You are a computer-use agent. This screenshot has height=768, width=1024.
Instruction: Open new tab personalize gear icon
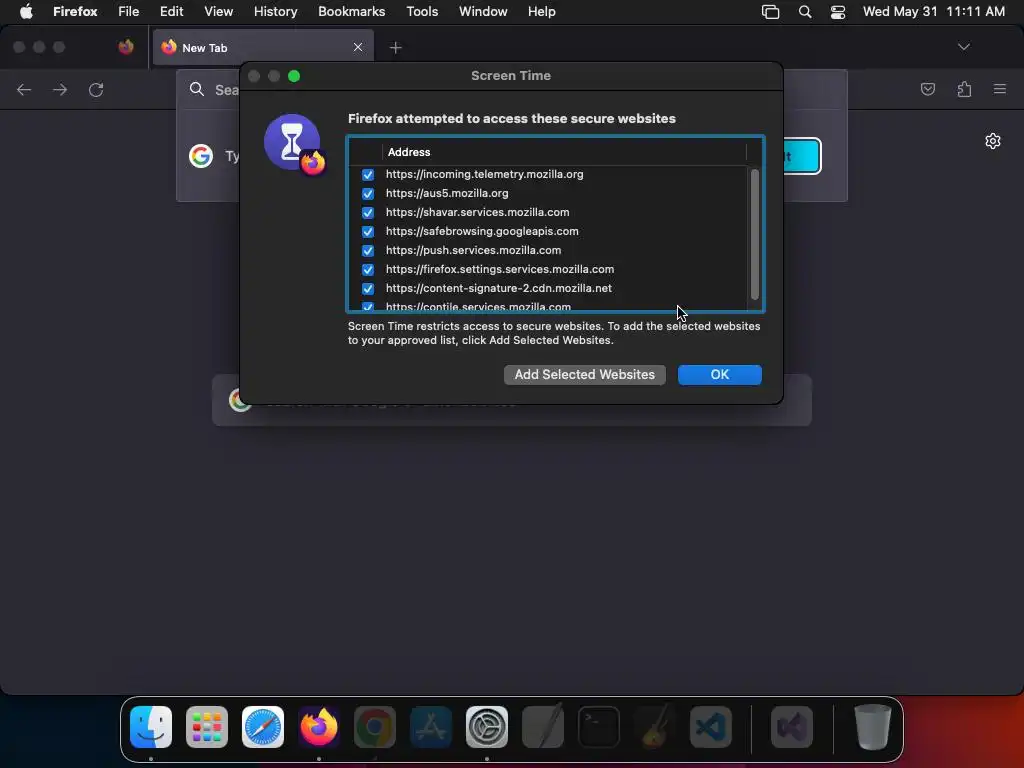point(993,141)
